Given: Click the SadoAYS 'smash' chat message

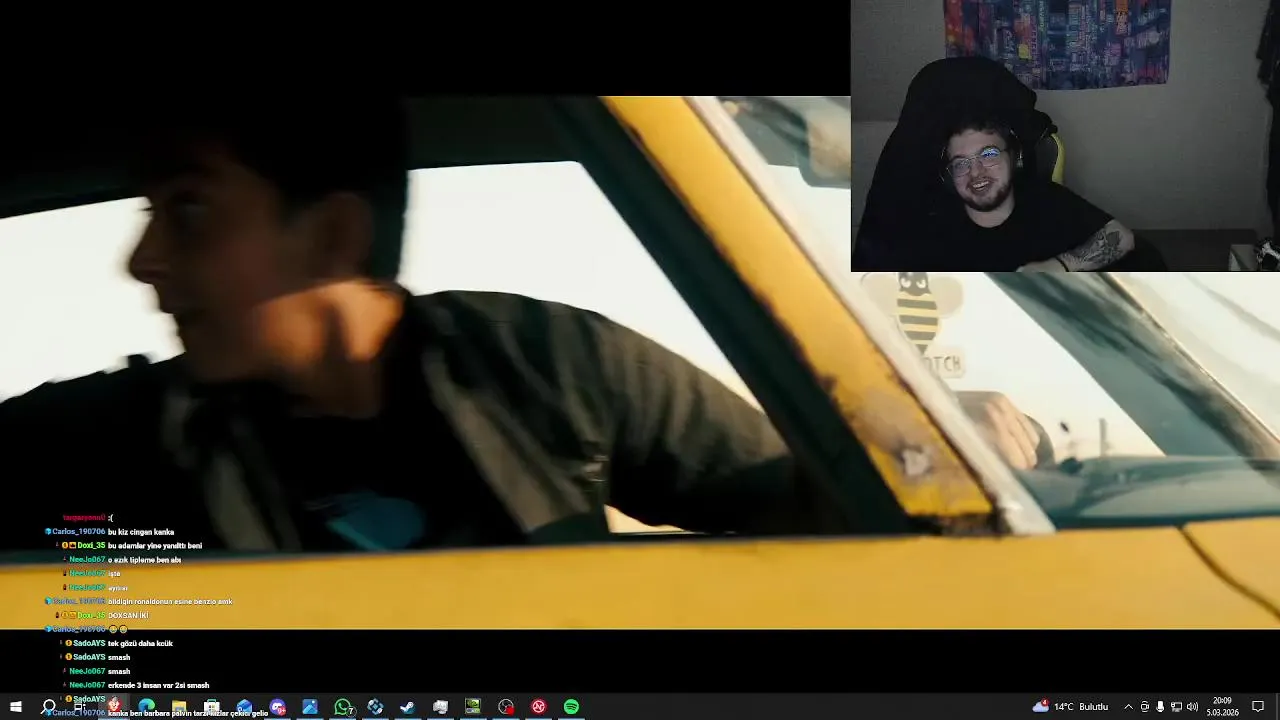Looking at the screenshot, I should pyautogui.click(x=119, y=657).
